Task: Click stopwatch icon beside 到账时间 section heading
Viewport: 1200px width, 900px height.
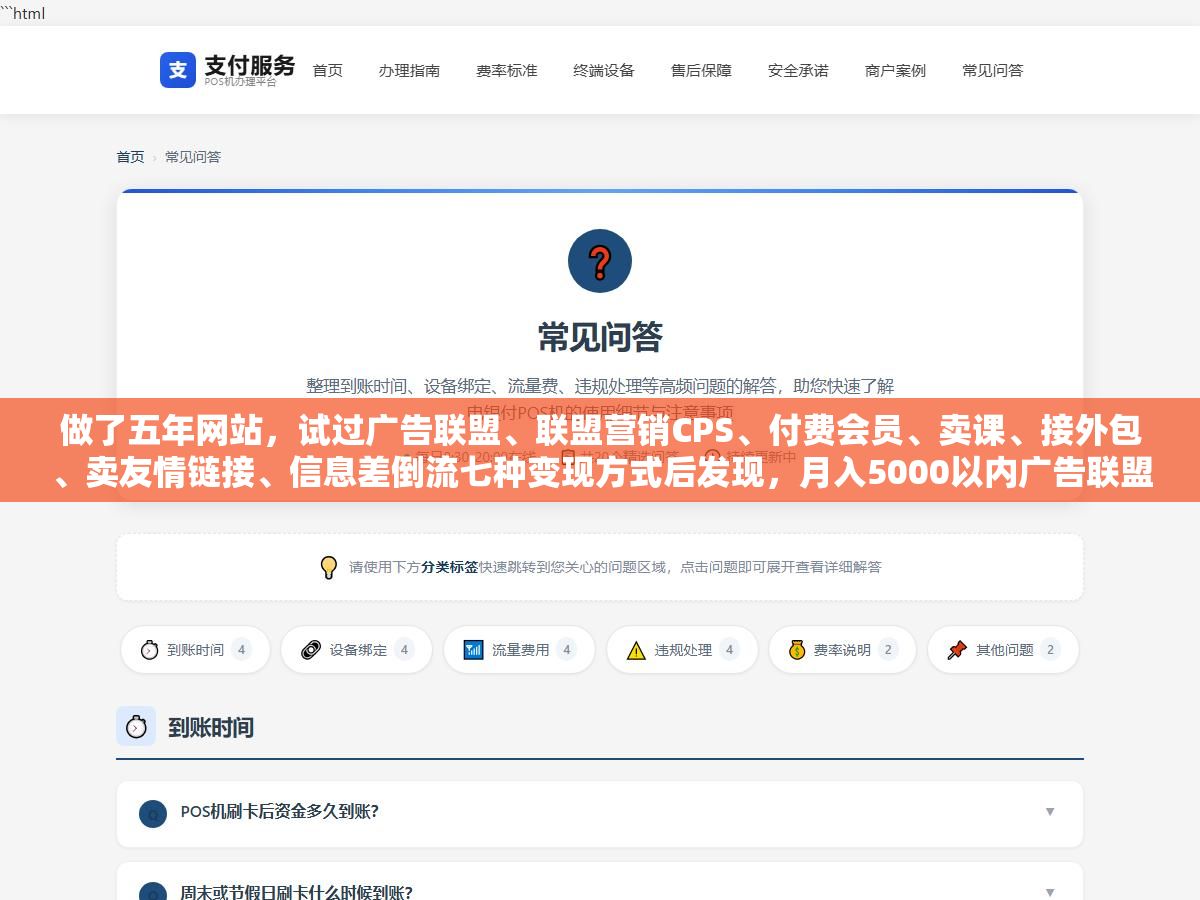Action: 136,727
